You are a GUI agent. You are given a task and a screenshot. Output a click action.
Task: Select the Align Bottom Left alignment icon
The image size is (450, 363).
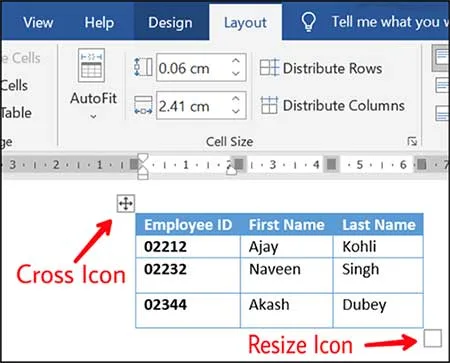443,113
